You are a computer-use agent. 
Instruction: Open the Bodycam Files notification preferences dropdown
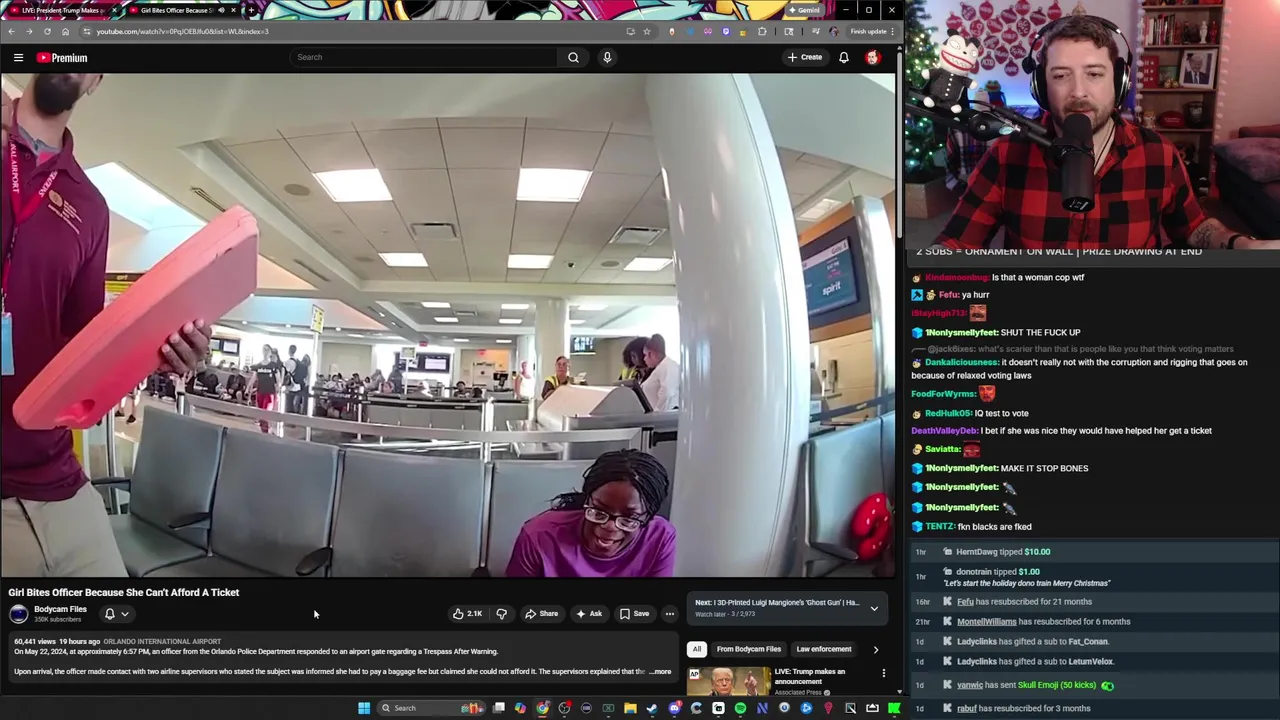[x=115, y=614]
